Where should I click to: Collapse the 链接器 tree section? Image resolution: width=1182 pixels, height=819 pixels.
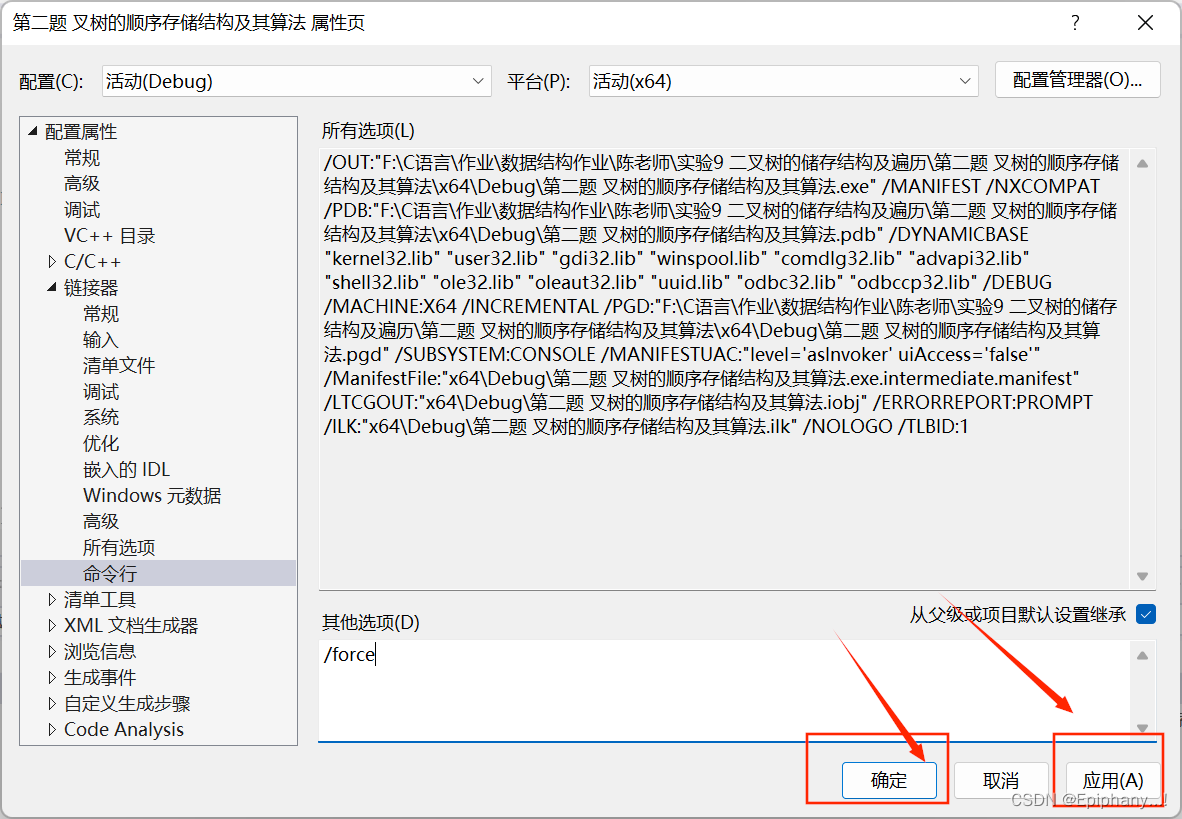51,287
